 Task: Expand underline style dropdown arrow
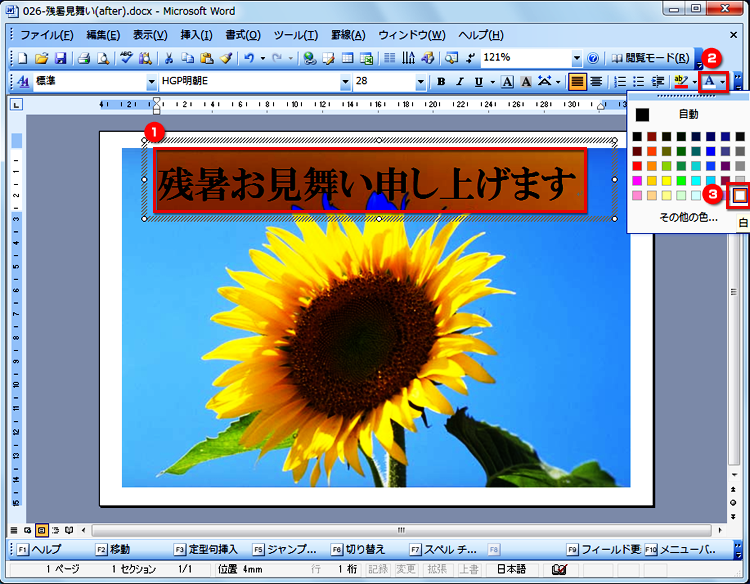tap(492, 82)
